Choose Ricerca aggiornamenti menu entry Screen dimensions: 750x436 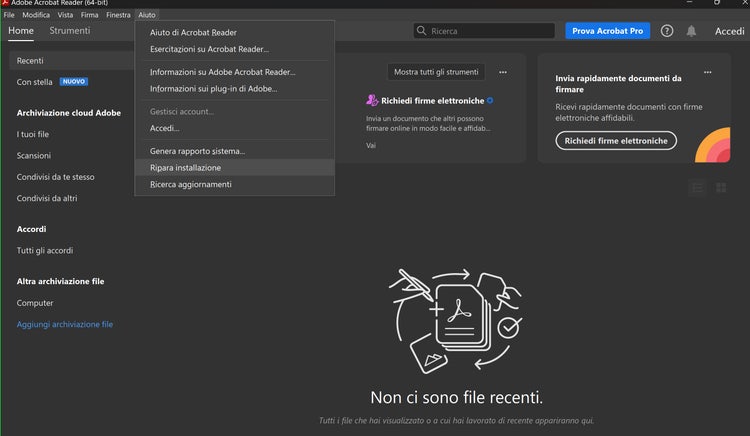(x=191, y=184)
